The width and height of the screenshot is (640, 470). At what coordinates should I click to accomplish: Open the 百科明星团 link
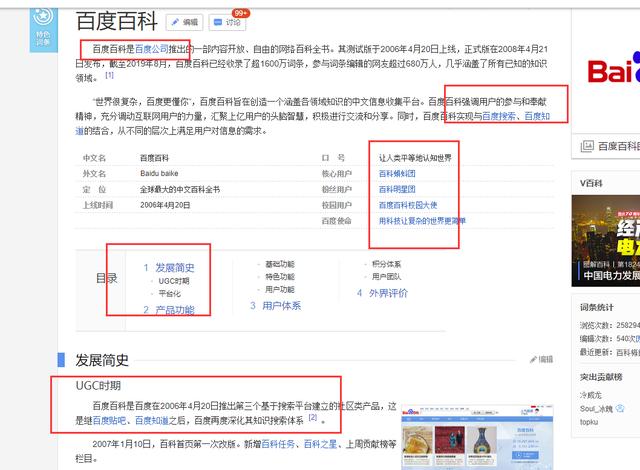coord(397,189)
